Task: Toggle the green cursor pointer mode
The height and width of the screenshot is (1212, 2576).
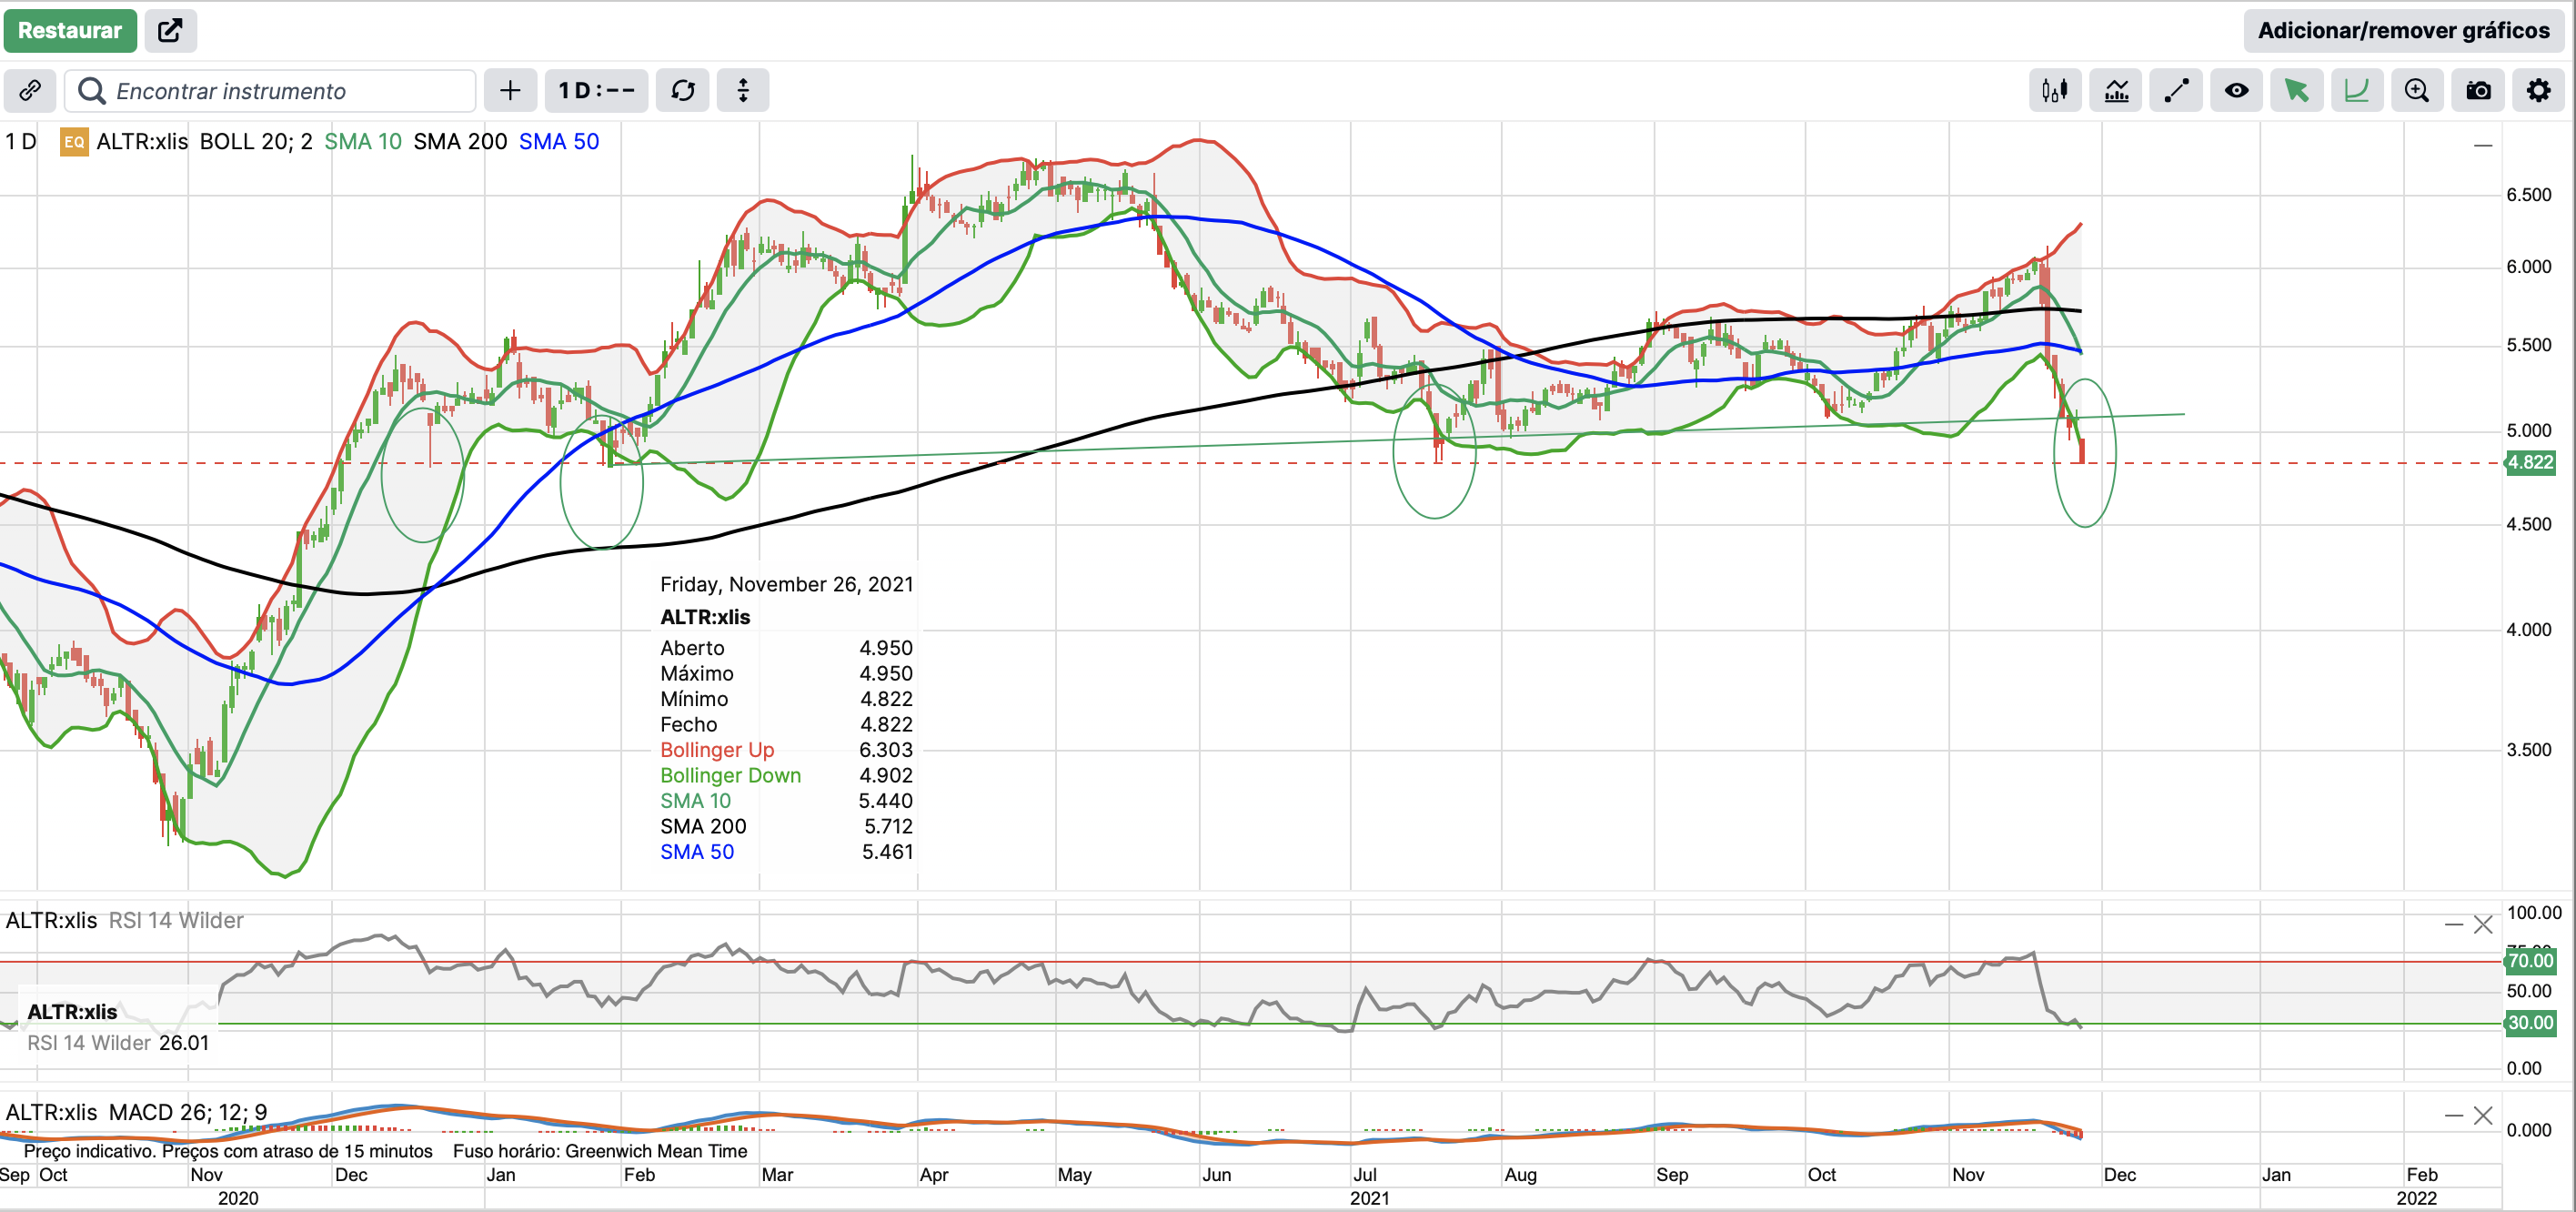Action: click(2297, 91)
